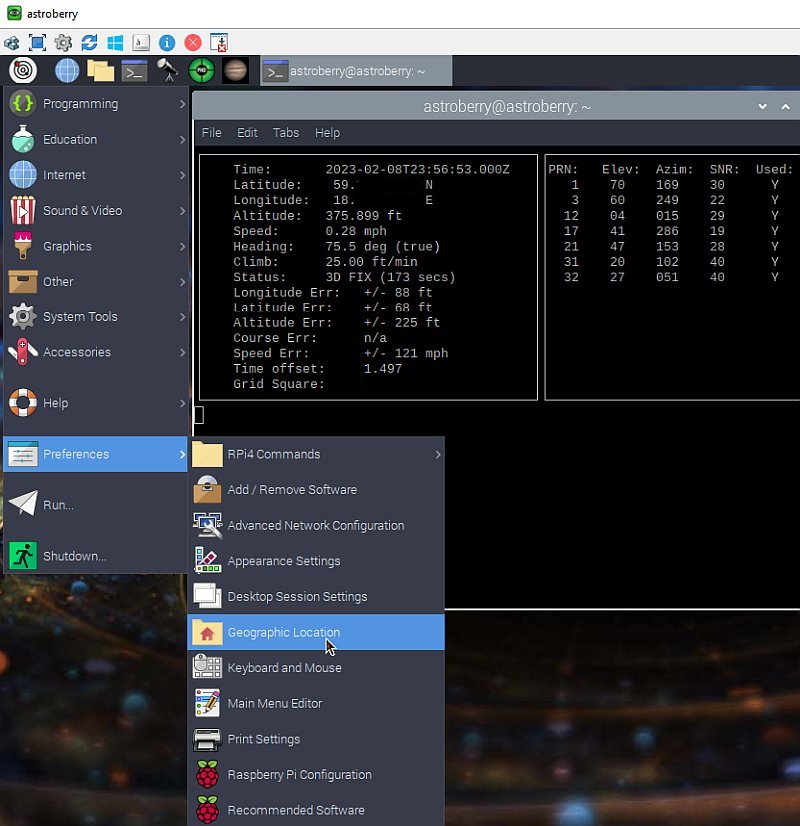Click the terminal titlebar down chevron button
The width and height of the screenshot is (800, 826).
tap(762, 106)
